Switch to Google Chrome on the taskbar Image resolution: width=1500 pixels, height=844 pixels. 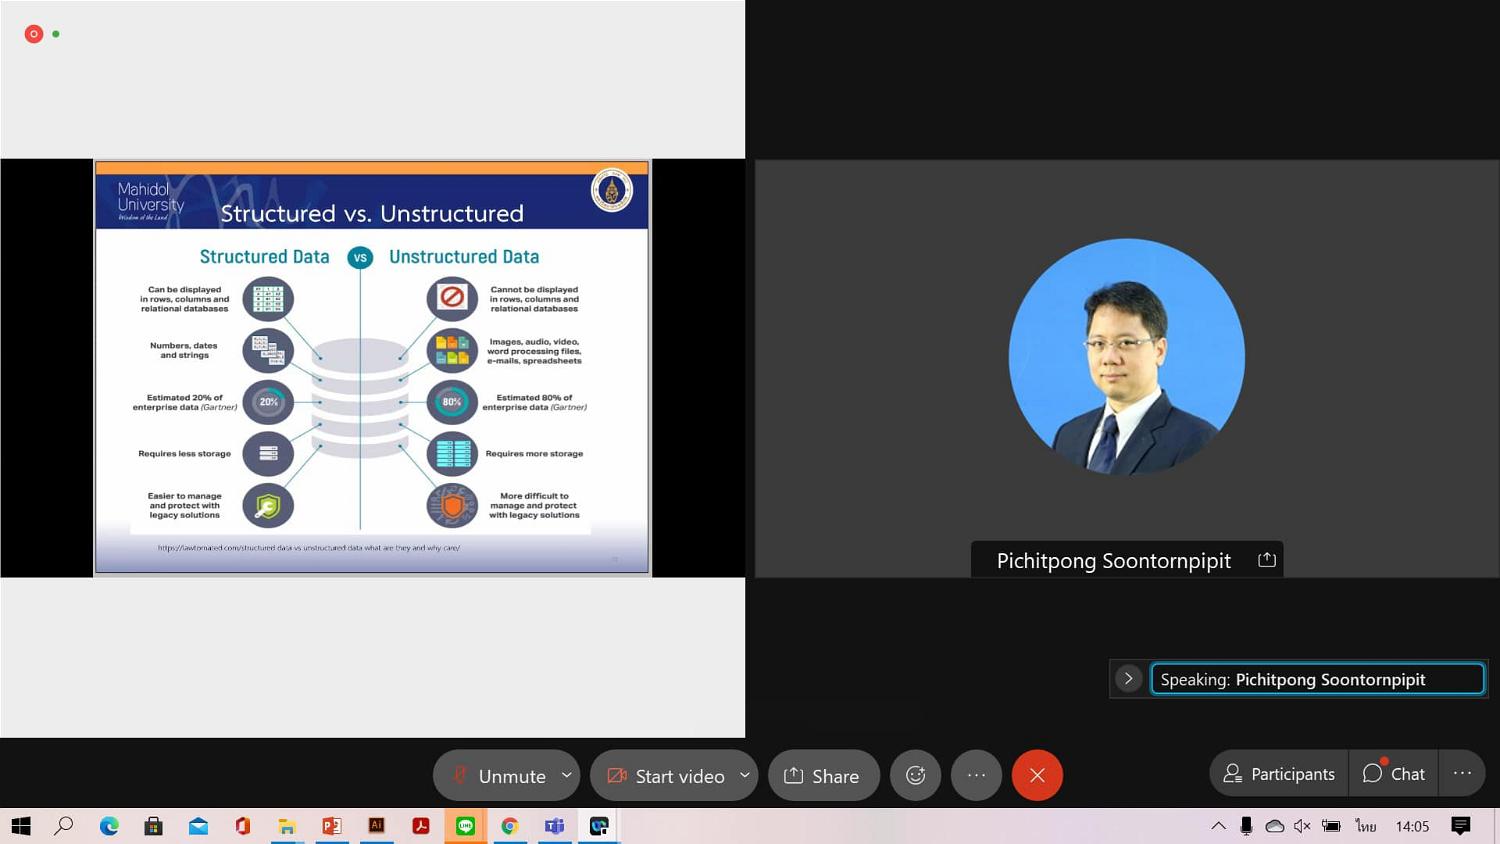click(x=510, y=826)
